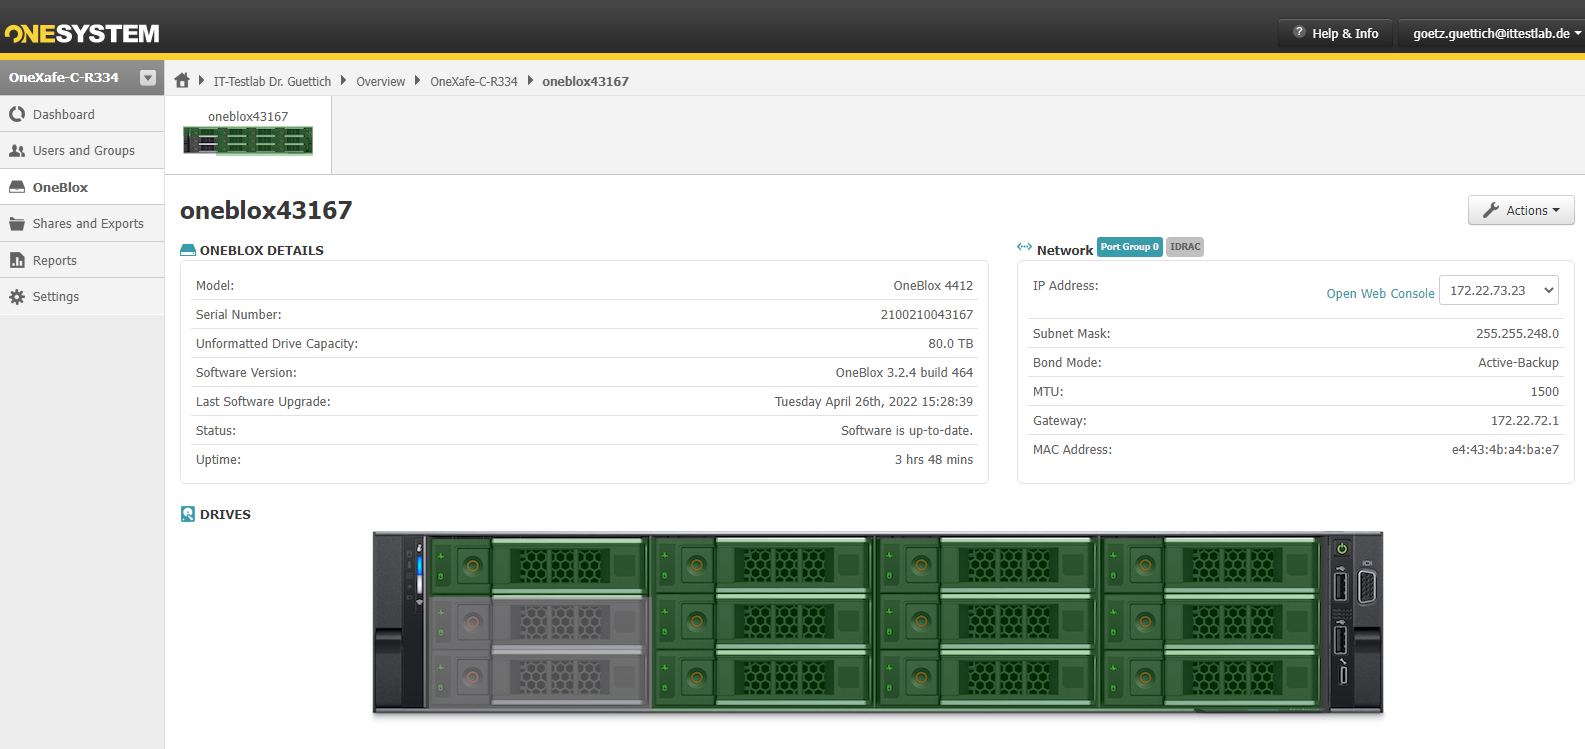
Task: Click the Reports chart icon in sidebar
Action: pos(17,260)
